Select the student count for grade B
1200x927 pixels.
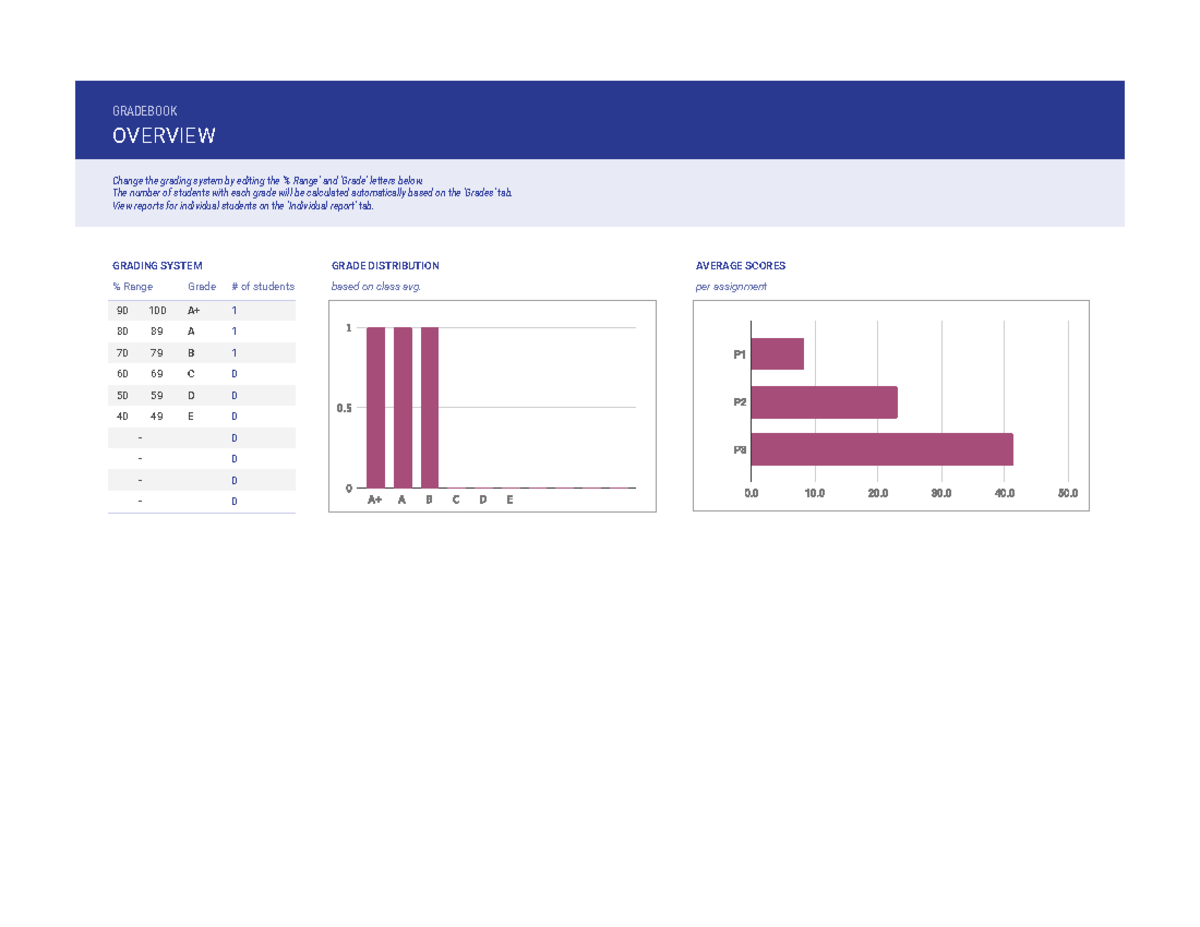(x=234, y=353)
